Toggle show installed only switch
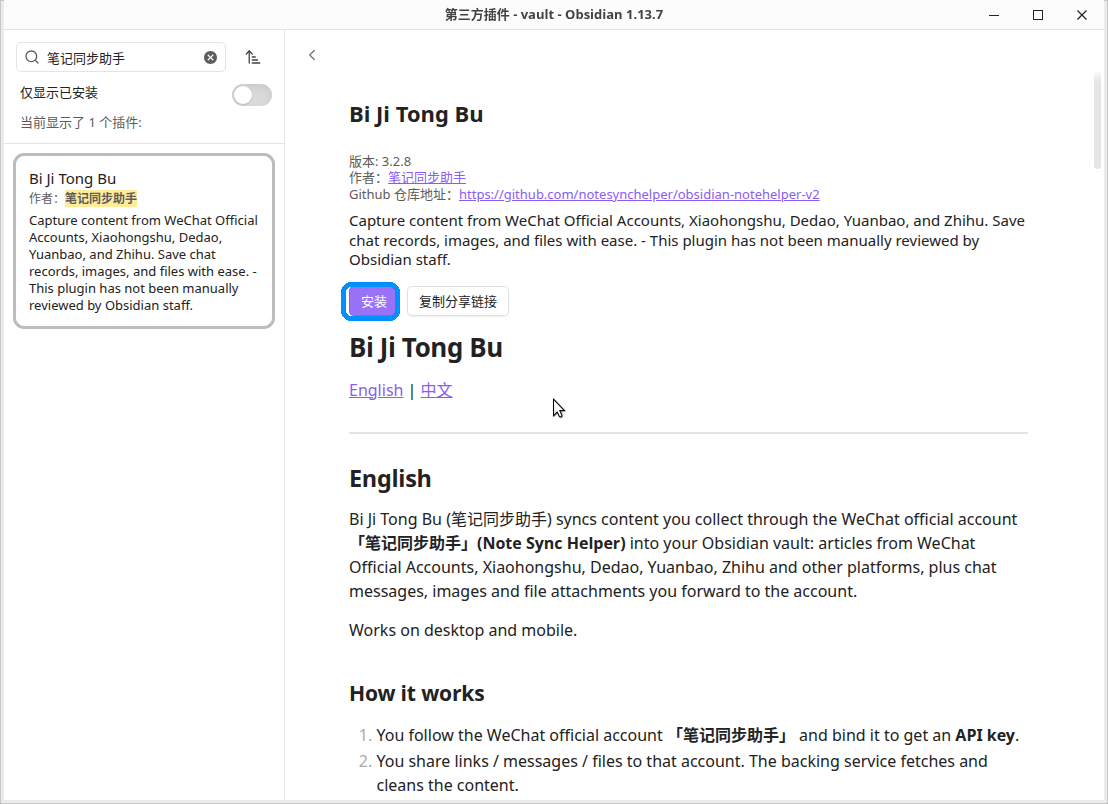 pyautogui.click(x=252, y=95)
